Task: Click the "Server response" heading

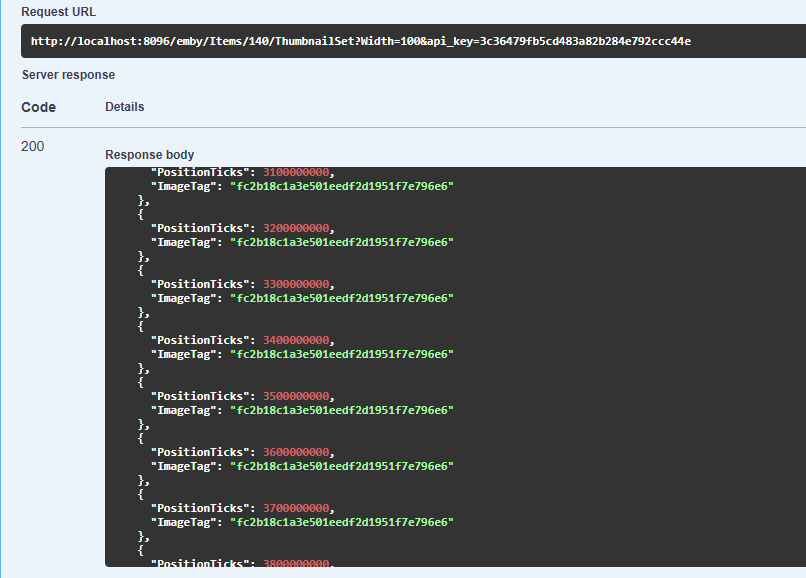Action: [x=68, y=75]
